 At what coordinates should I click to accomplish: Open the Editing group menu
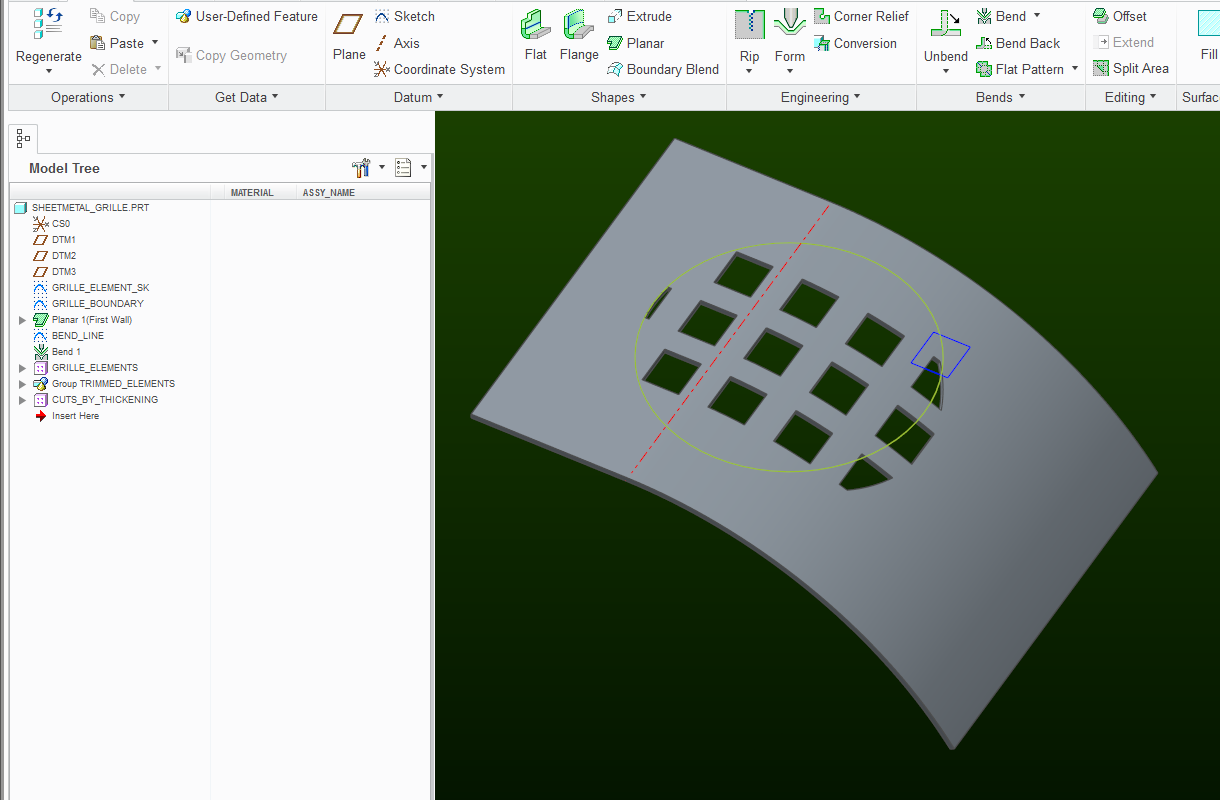(x=1130, y=97)
